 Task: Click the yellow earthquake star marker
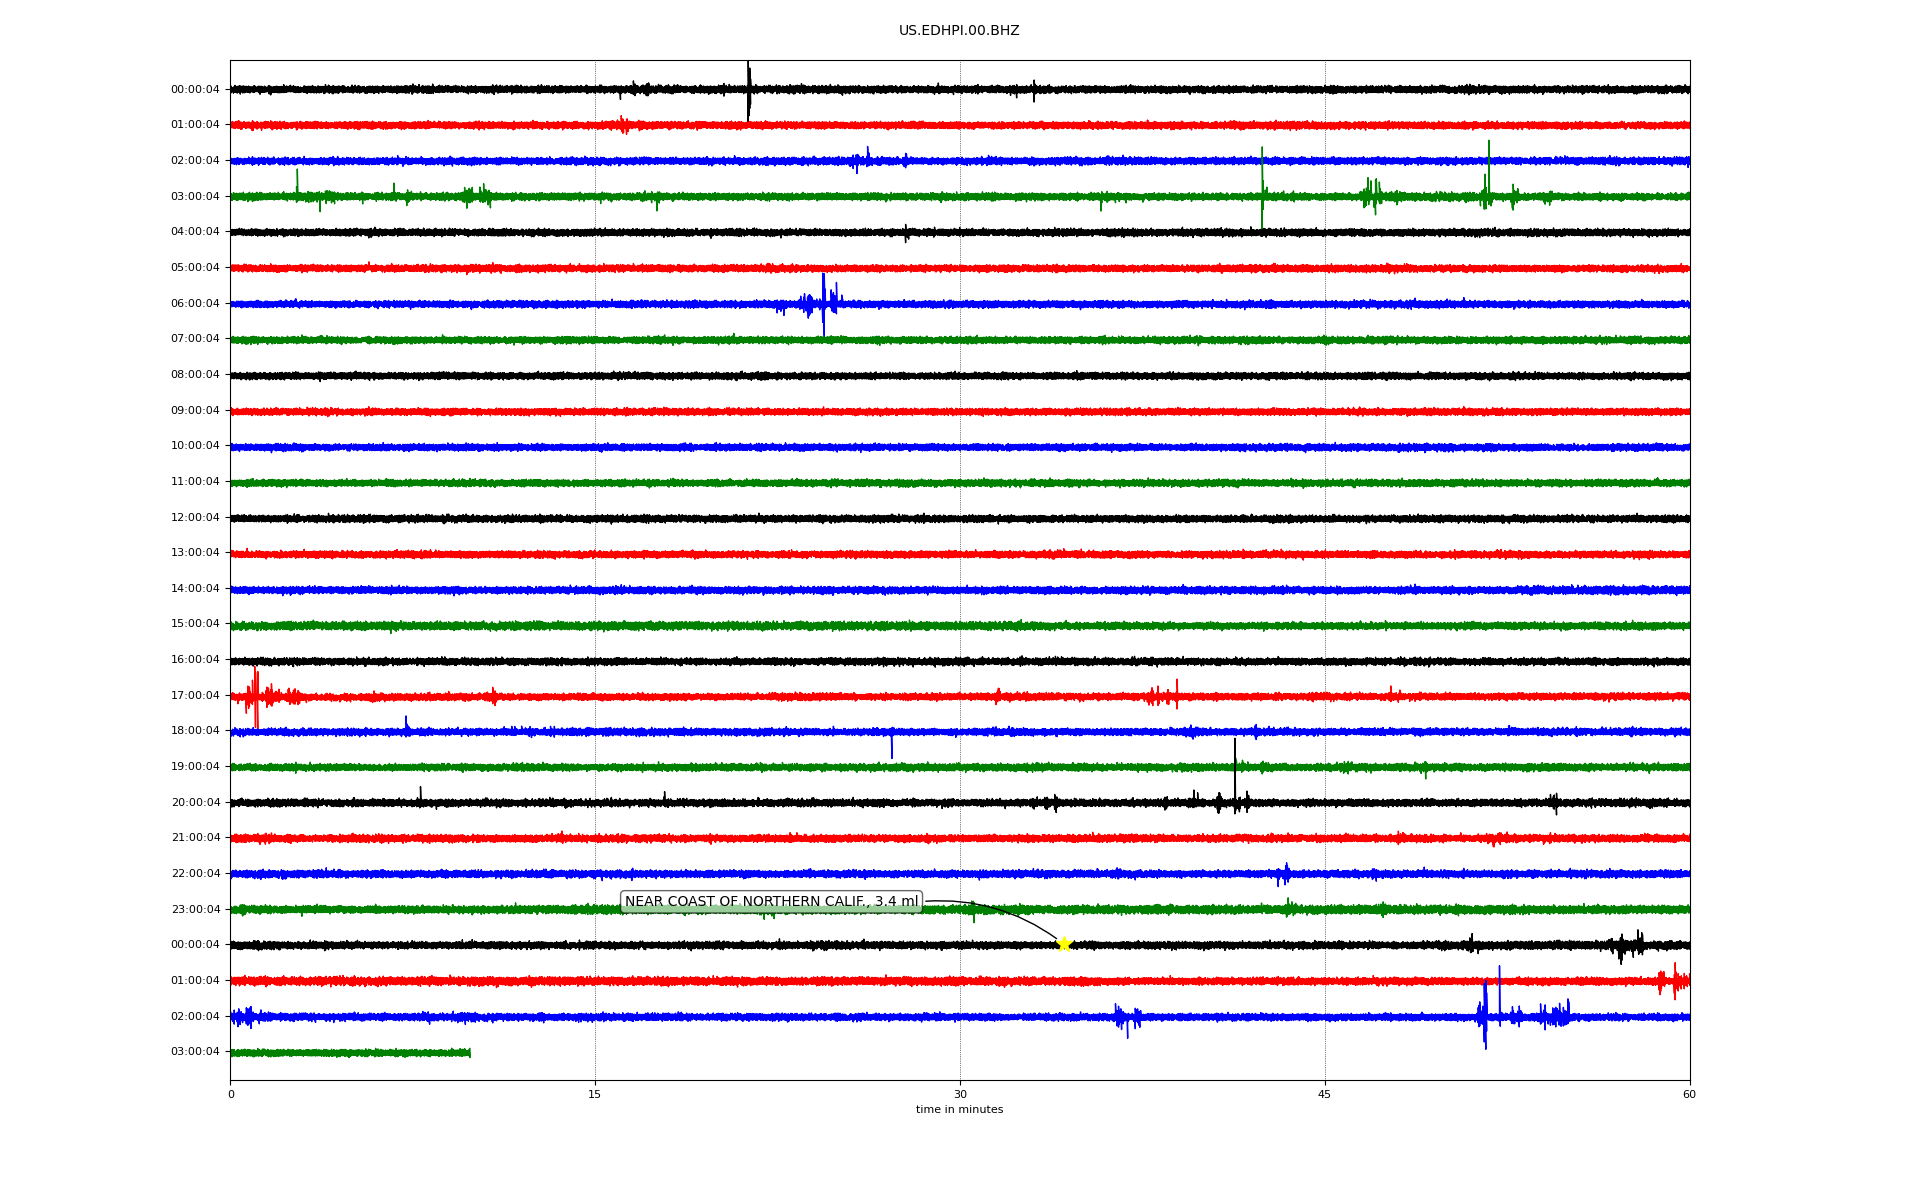click(1063, 944)
